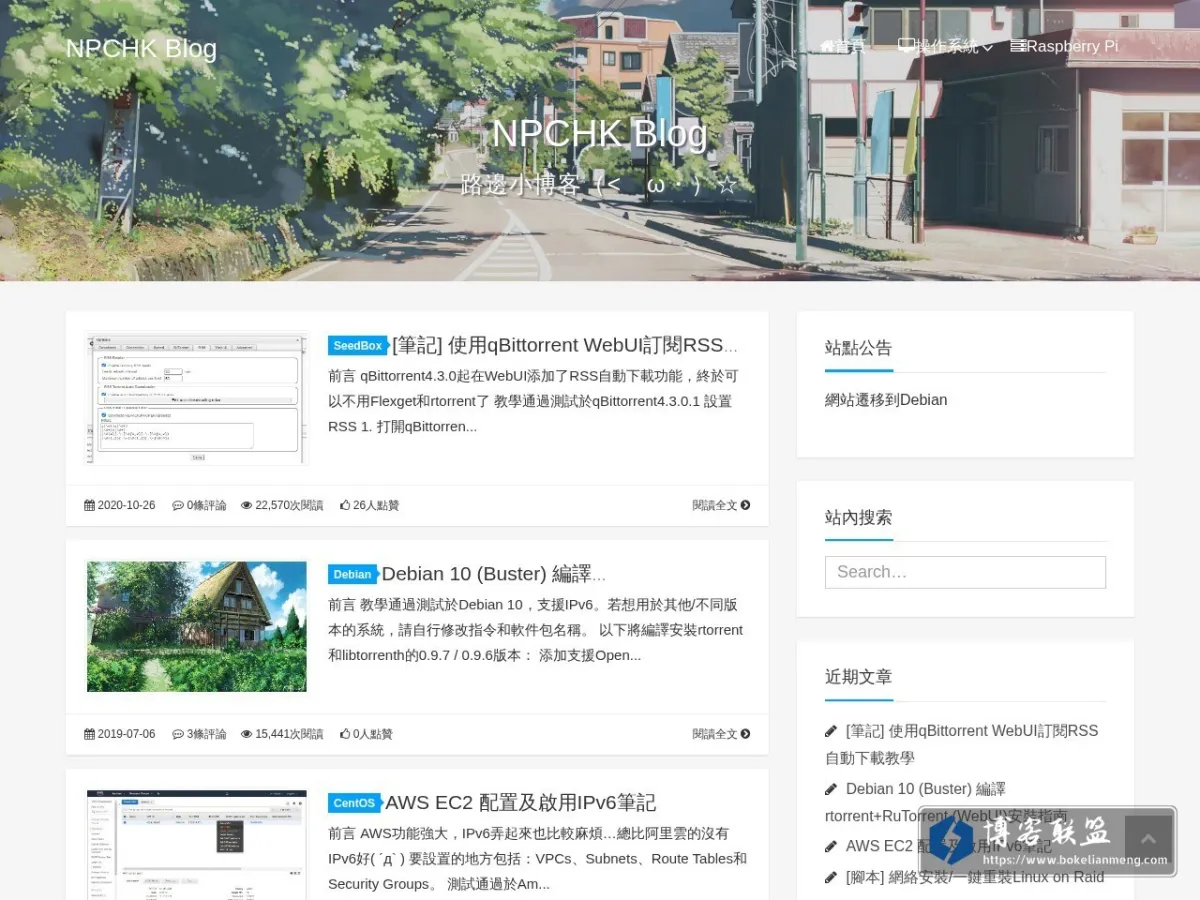The height and width of the screenshot is (900, 1200).
Task: Read full qBittorrent article via 閱讀全文
Action: [721, 505]
